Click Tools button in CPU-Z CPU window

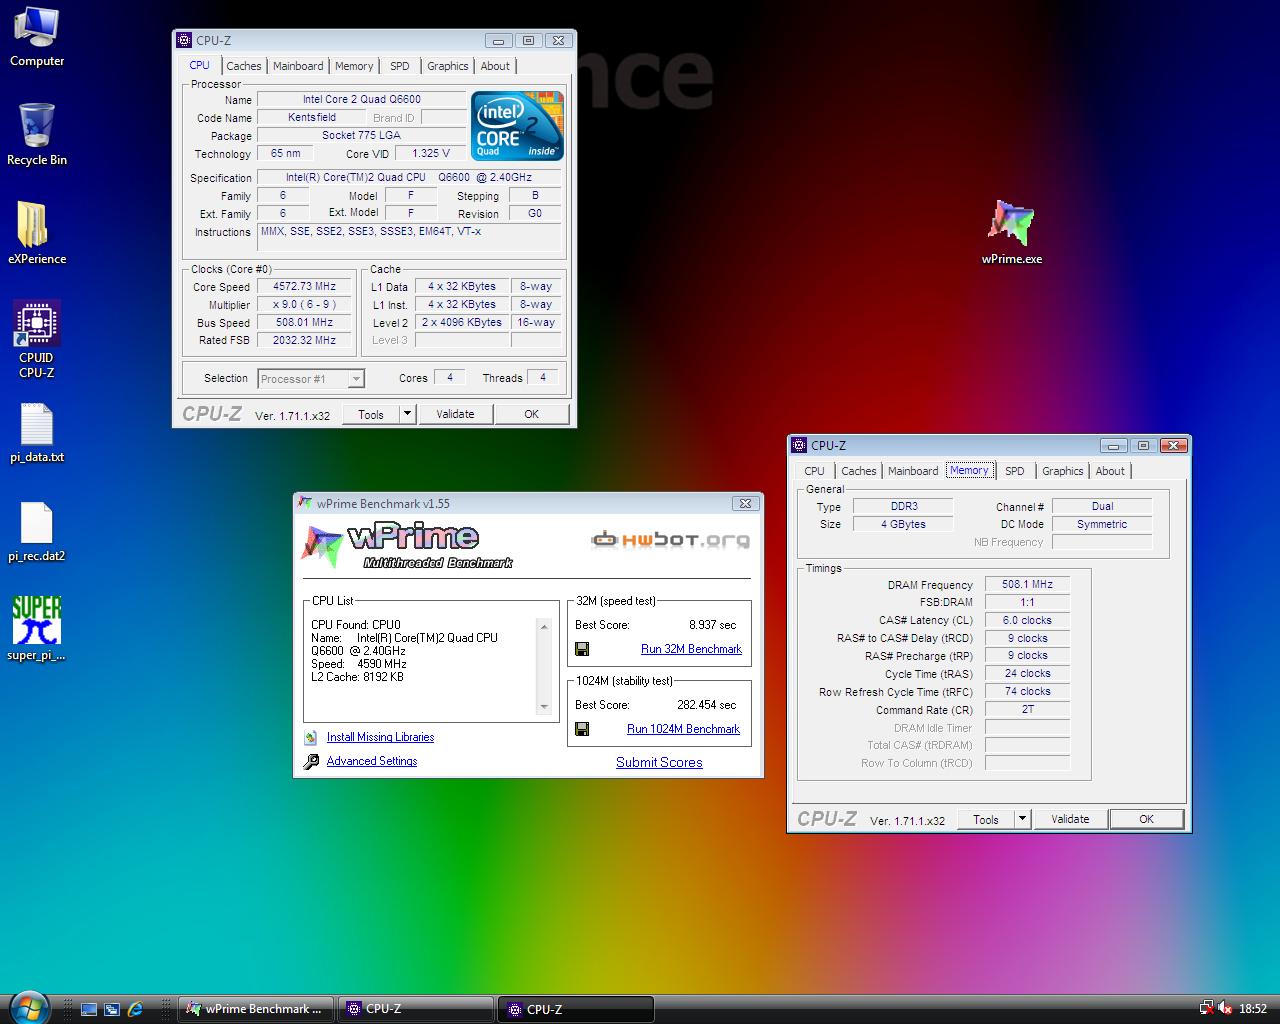371,414
